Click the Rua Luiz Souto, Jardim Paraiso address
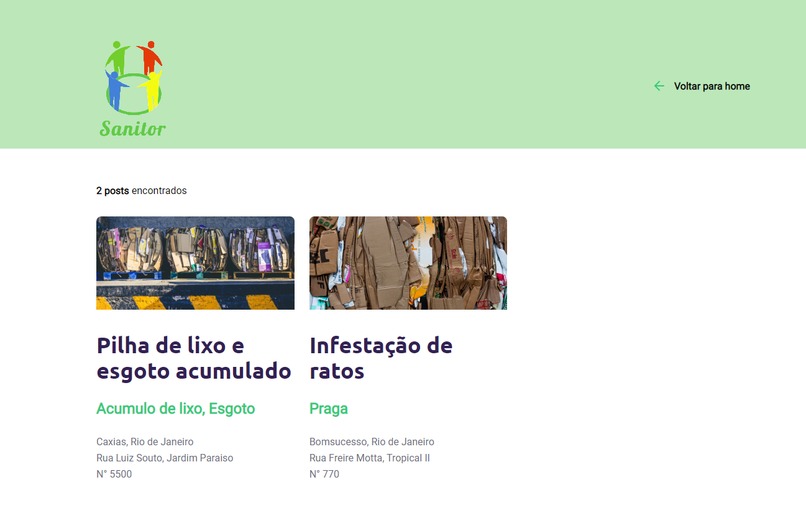Screen dimensions: 806x518 (164, 458)
